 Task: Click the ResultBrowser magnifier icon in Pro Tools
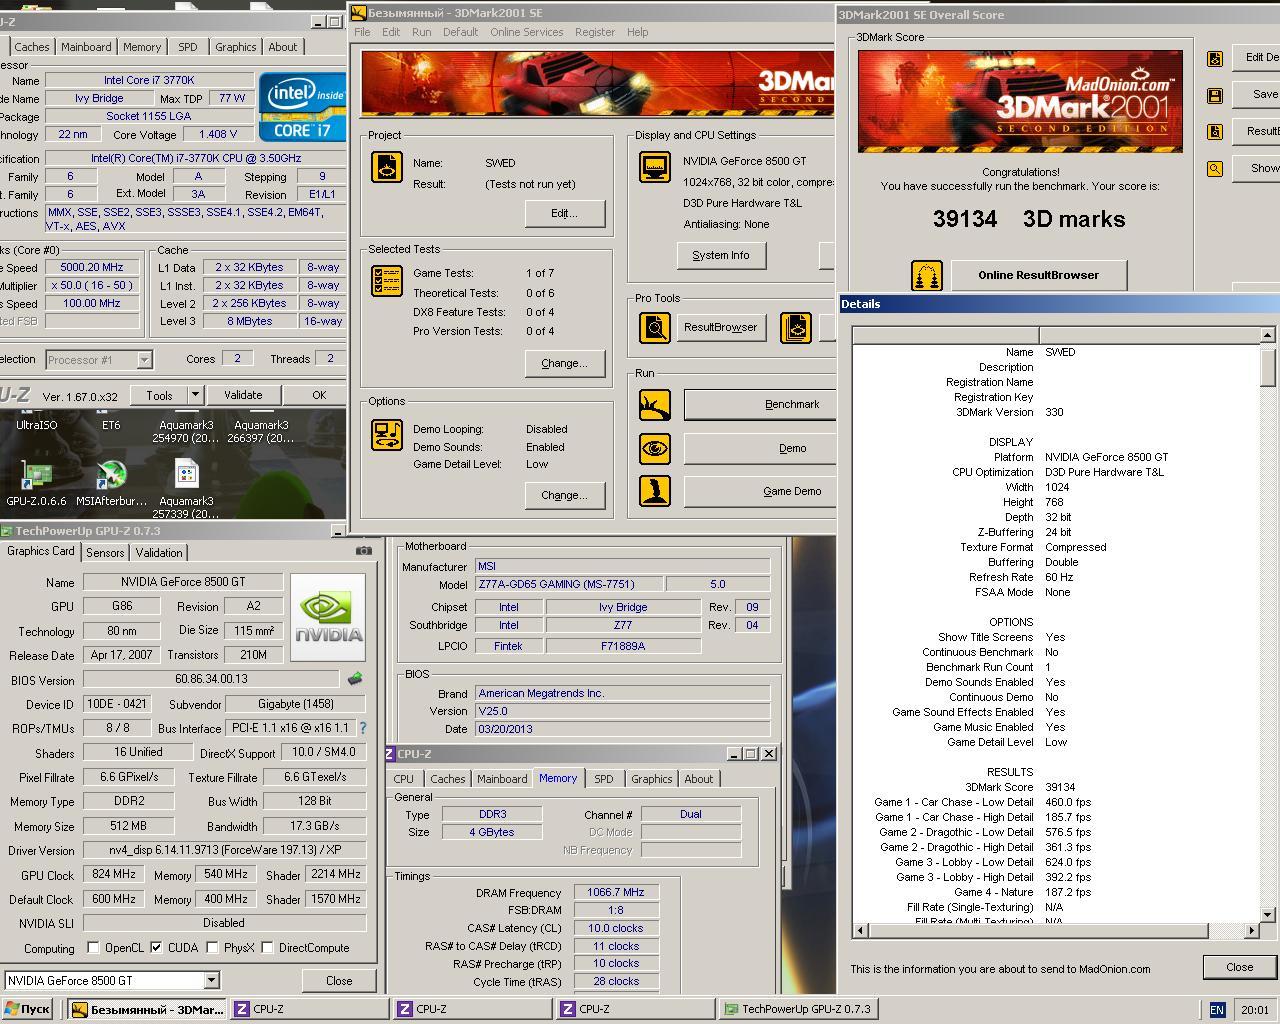[655, 327]
